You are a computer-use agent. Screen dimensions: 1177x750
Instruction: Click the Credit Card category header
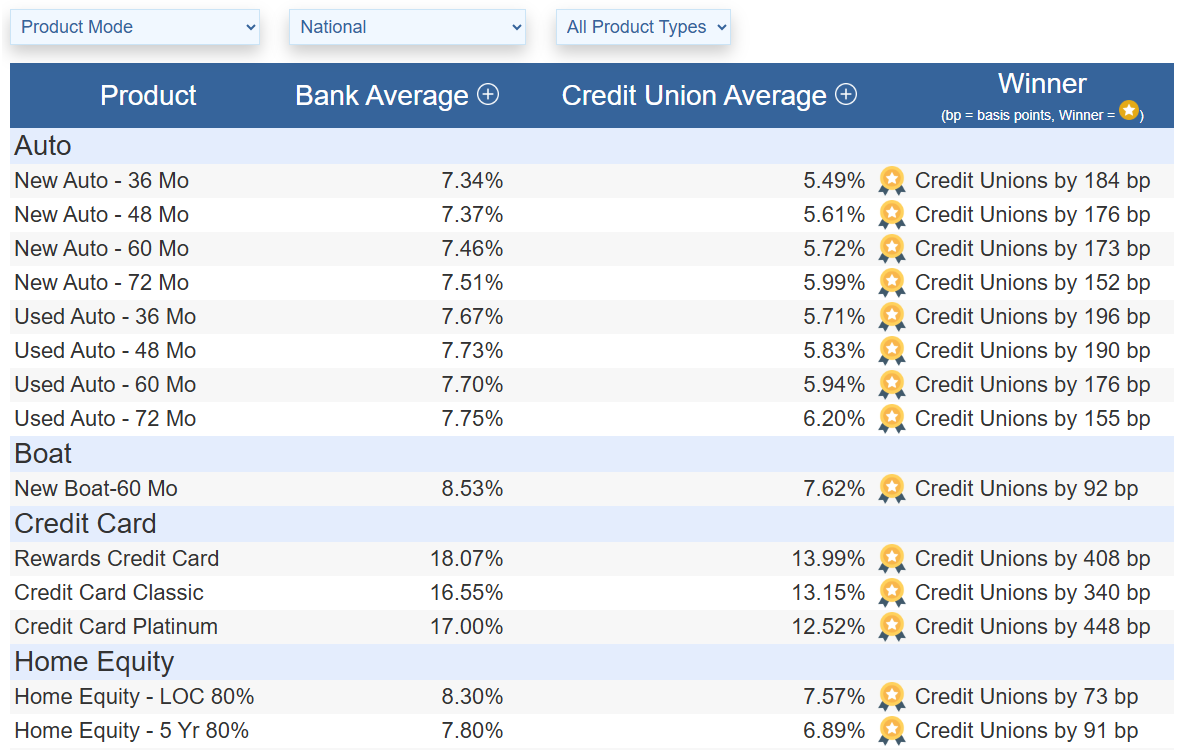click(x=85, y=524)
